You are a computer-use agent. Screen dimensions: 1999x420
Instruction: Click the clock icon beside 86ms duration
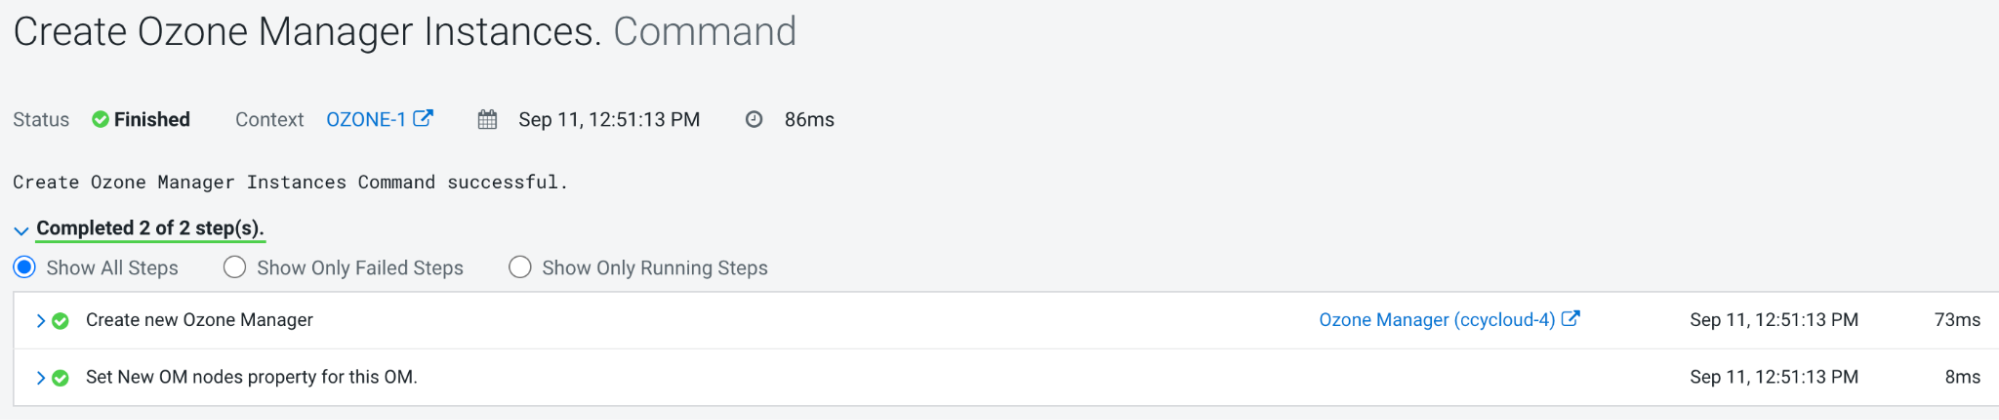(x=754, y=120)
